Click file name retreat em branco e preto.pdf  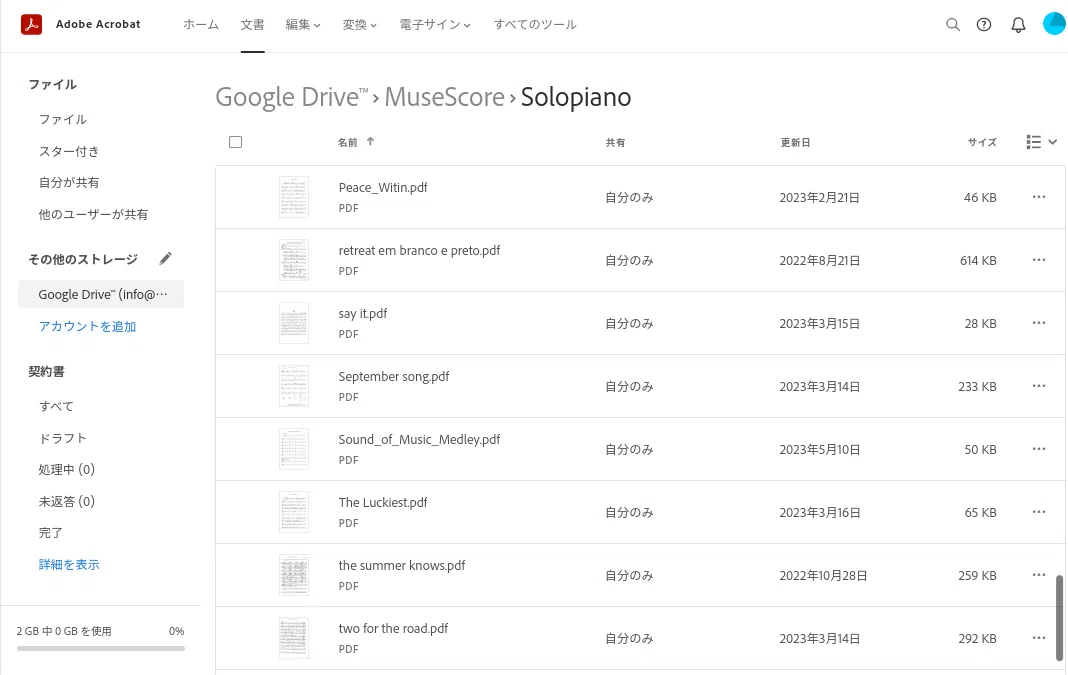(419, 251)
